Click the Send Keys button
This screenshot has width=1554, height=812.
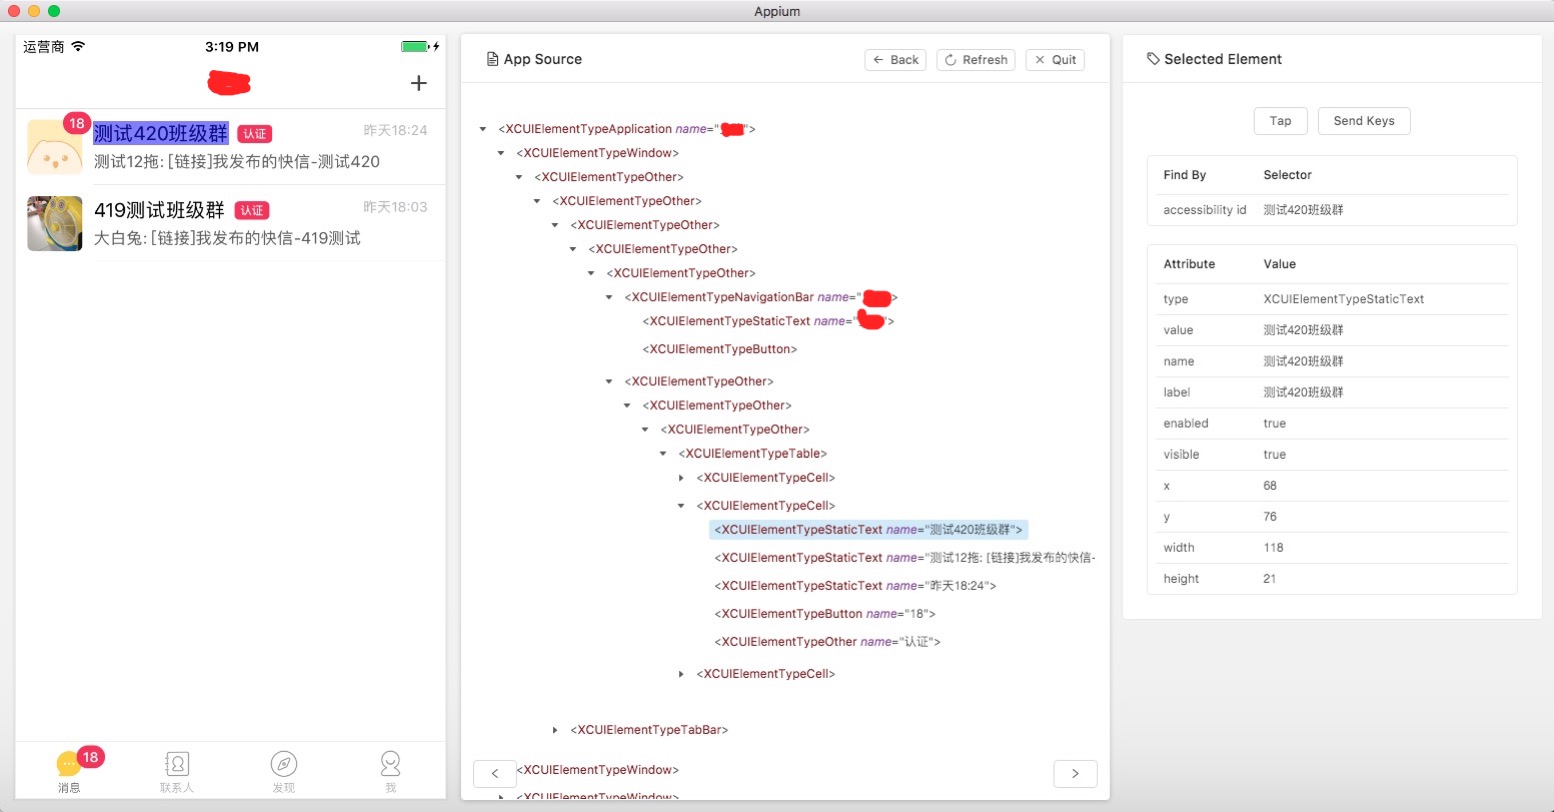(1363, 121)
